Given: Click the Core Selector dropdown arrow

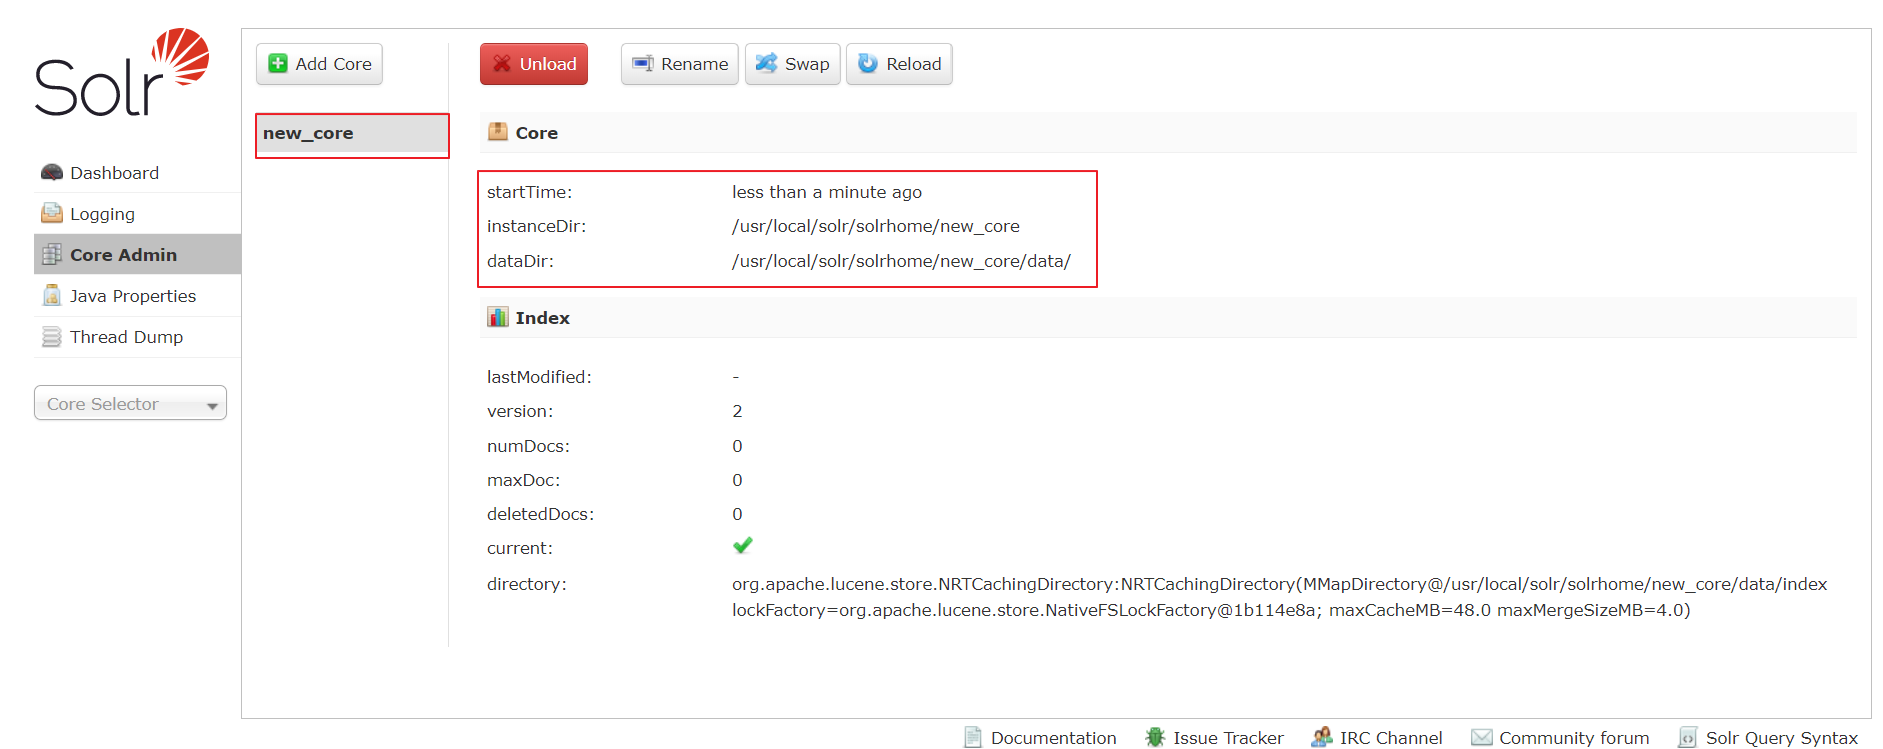Looking at the screenshot, I should tap(212, 405).
